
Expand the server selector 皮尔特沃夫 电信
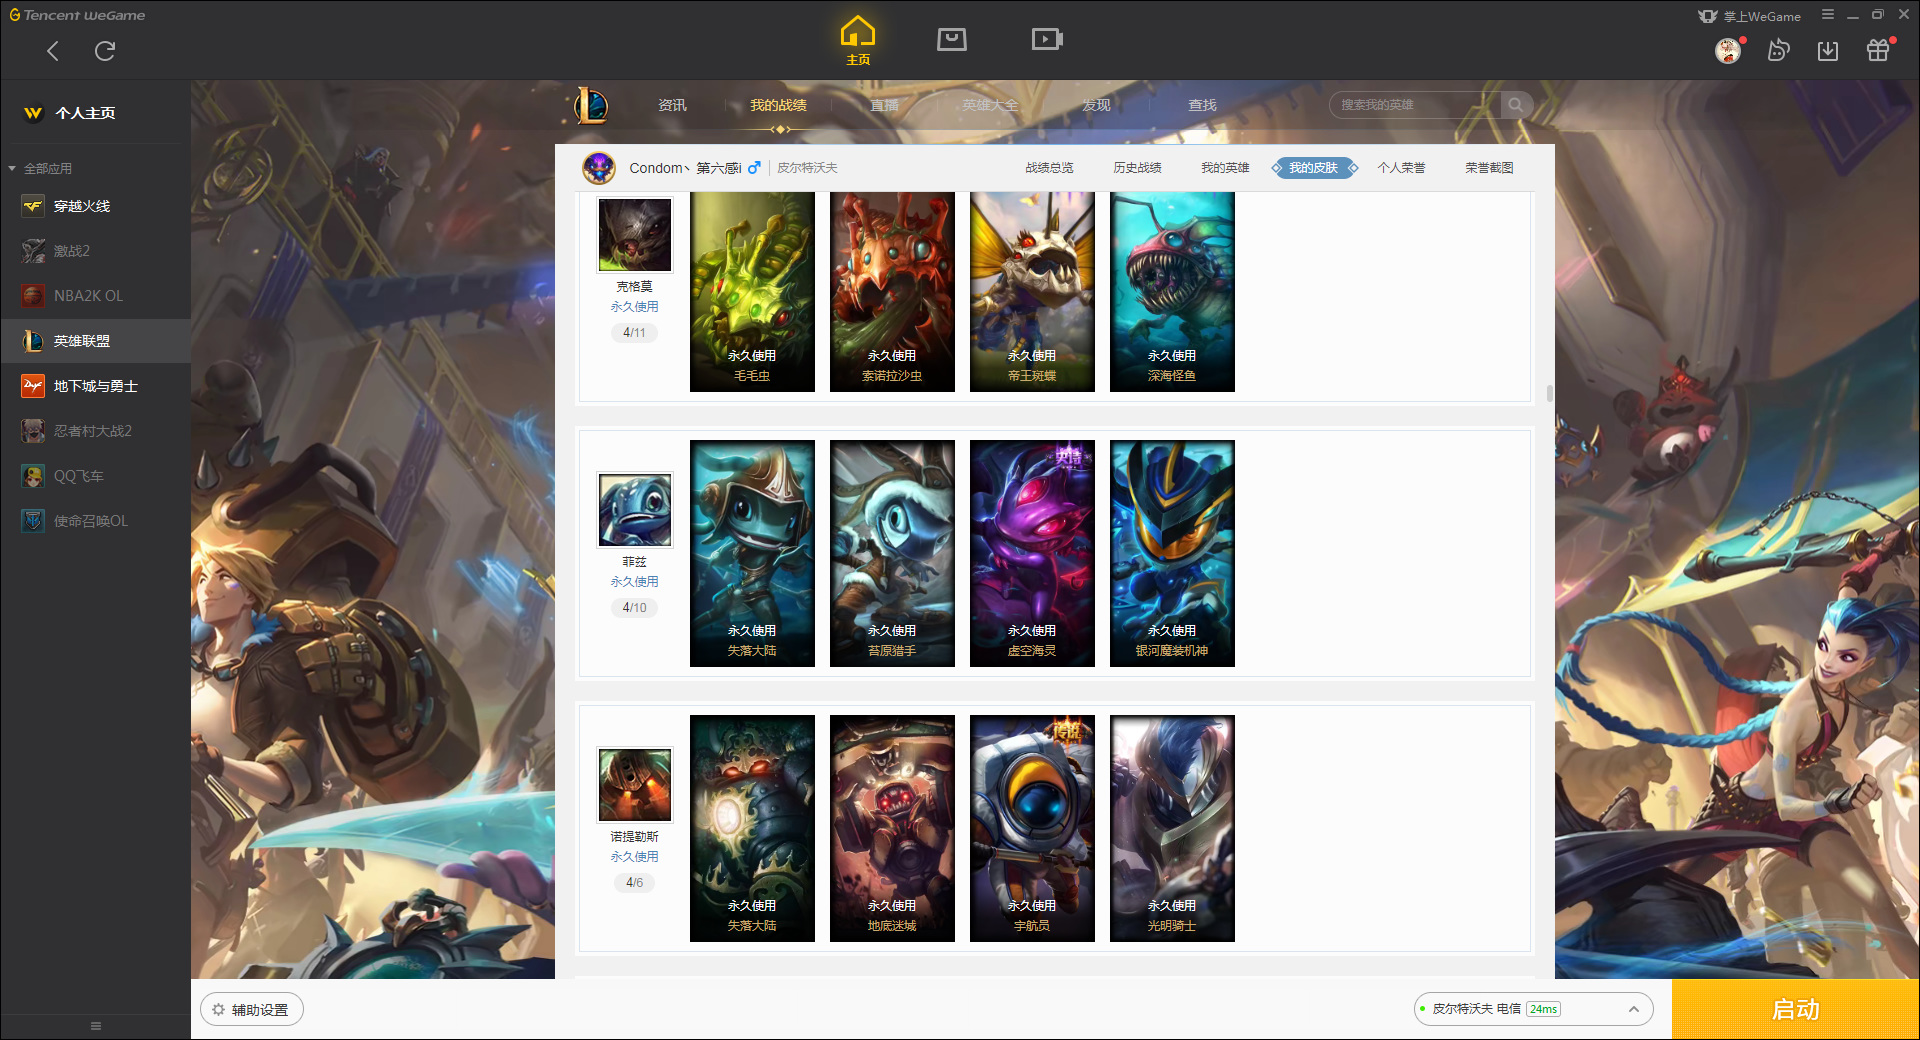pyautogui.click(x=1532, y=1009)
